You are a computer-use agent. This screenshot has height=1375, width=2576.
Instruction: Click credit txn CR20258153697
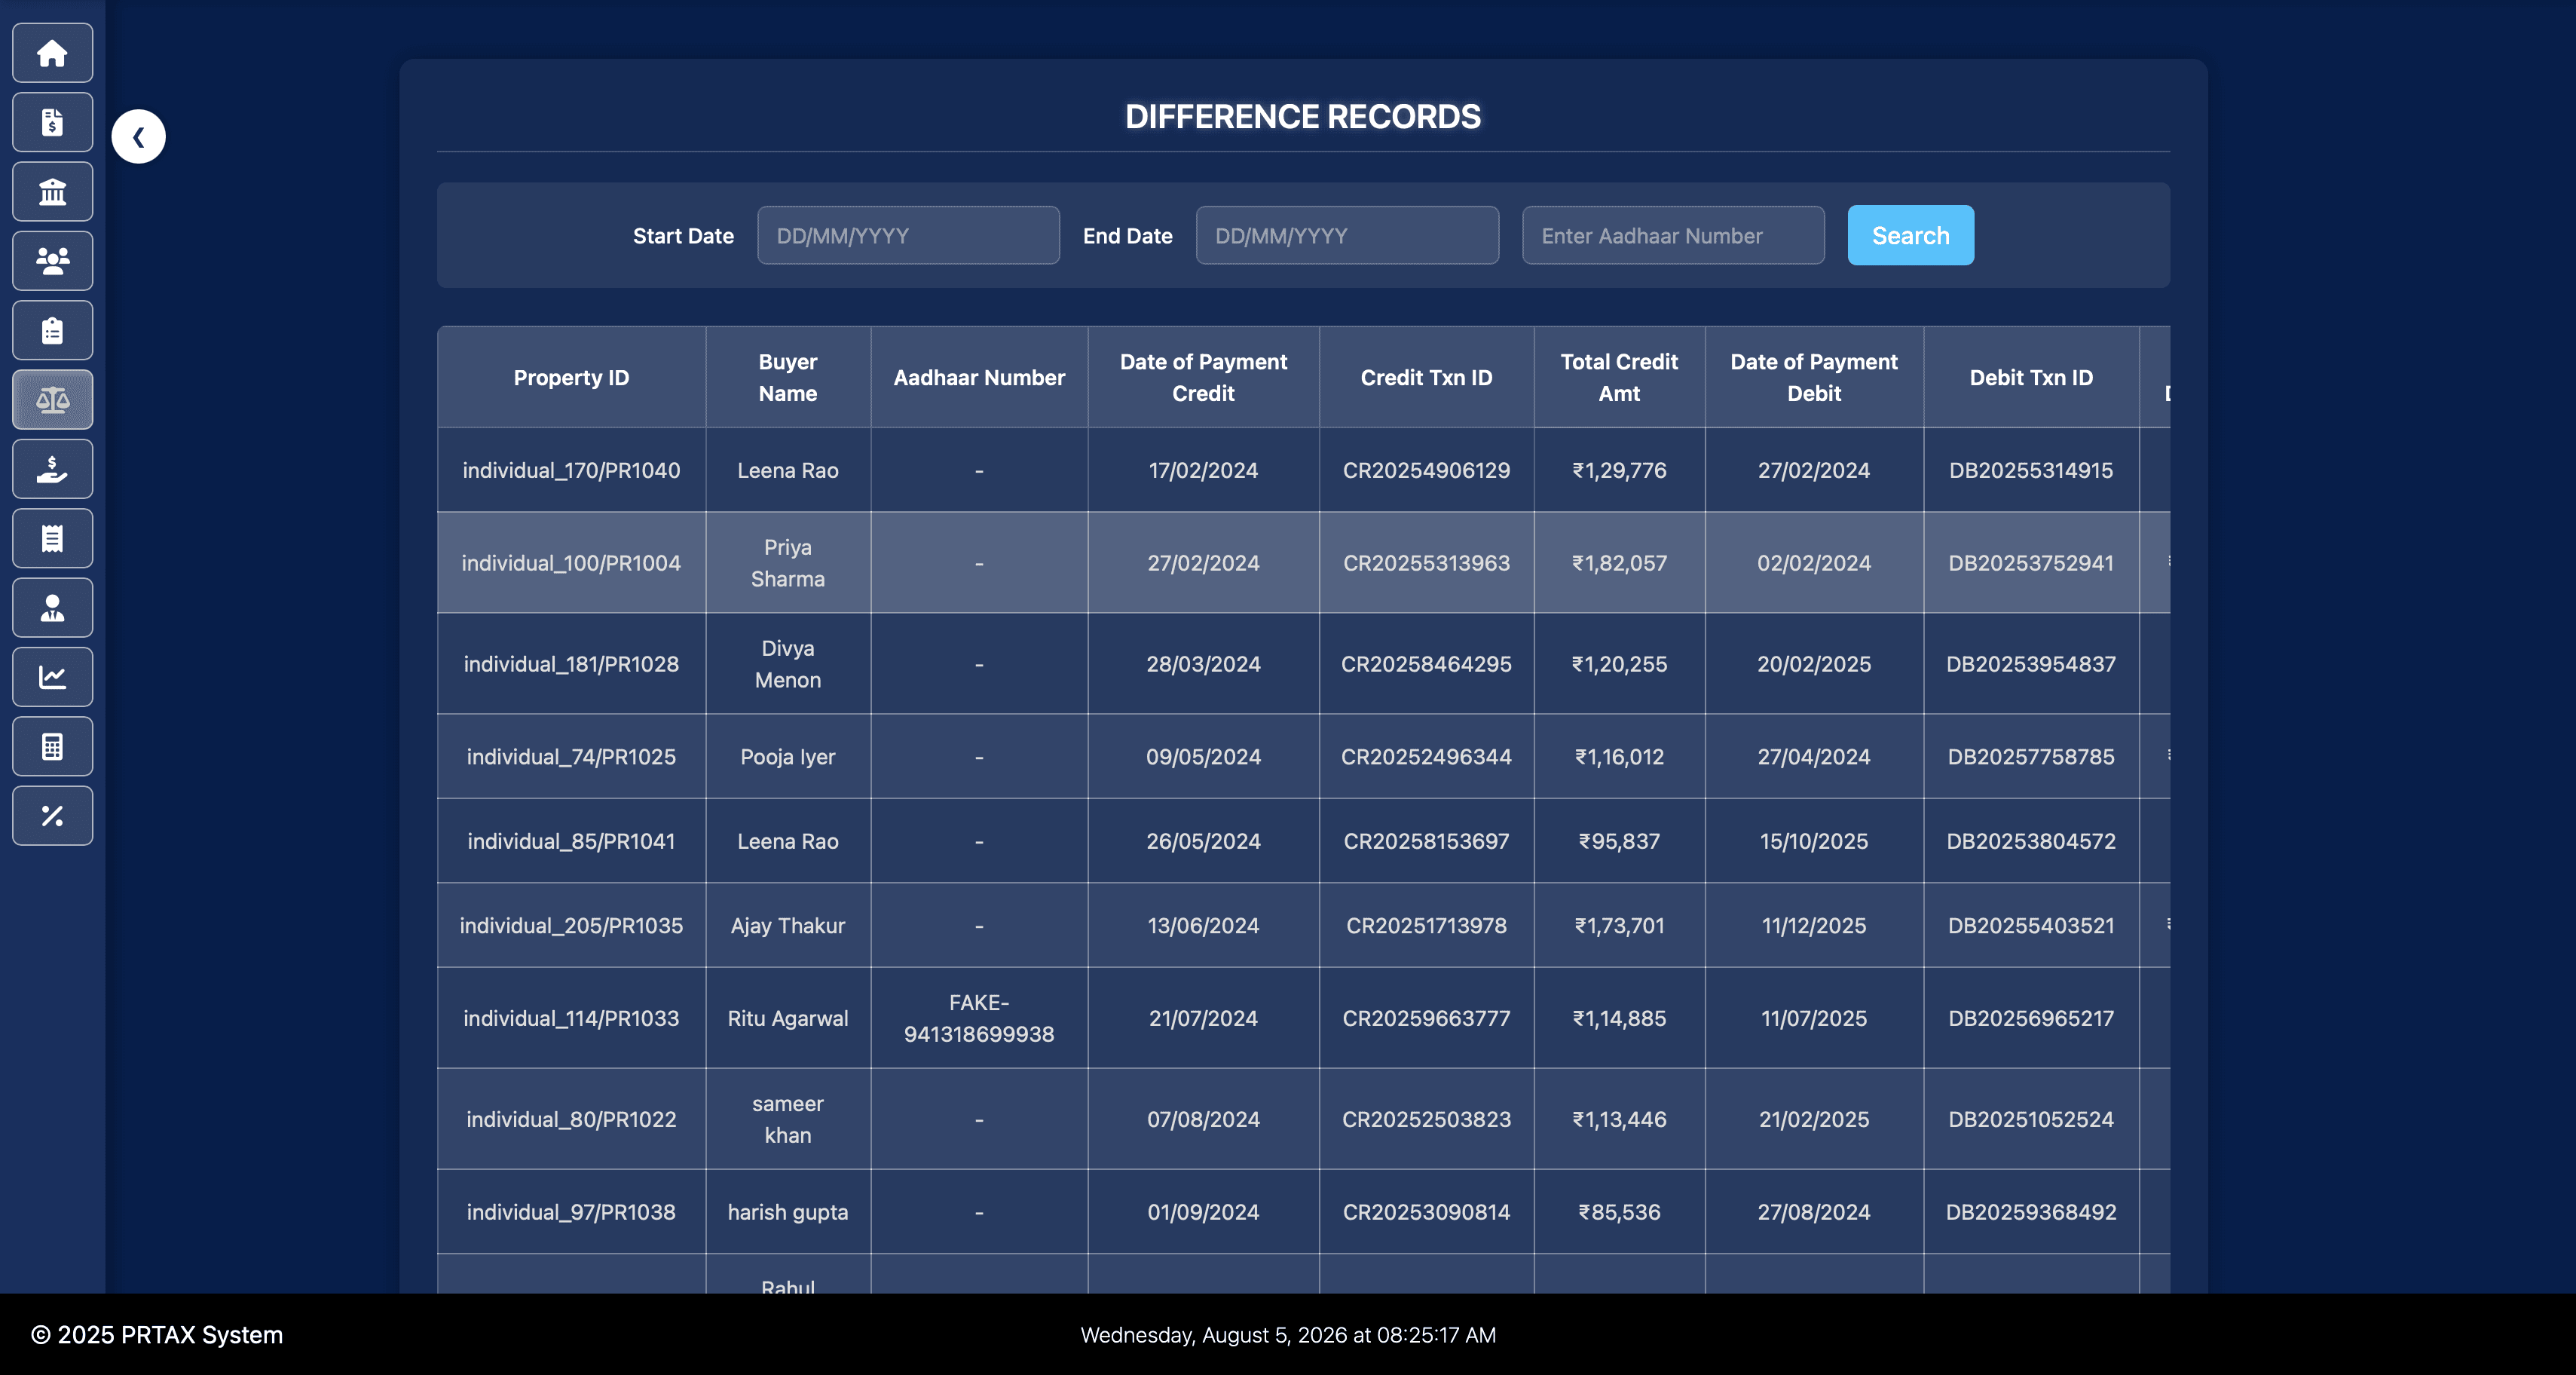1426,841
